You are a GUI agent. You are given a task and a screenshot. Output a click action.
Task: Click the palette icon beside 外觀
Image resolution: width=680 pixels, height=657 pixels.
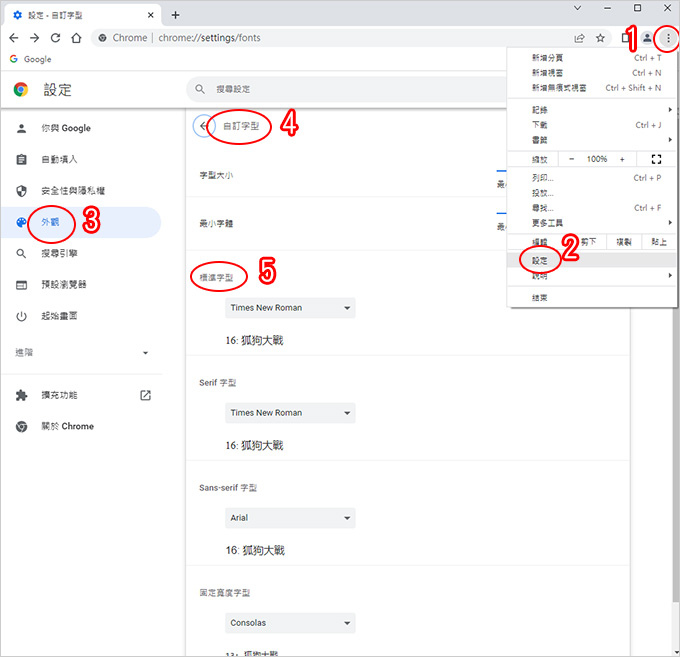pos(21,222)
